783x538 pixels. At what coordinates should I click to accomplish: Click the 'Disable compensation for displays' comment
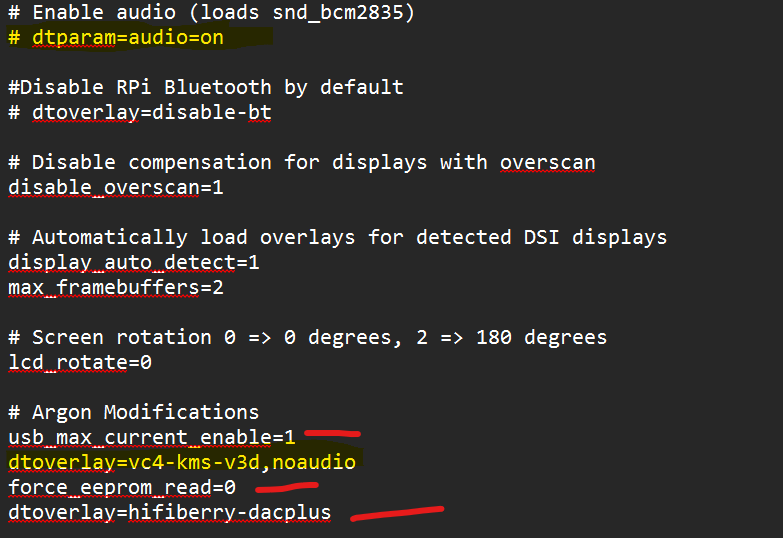click(302, 163)
